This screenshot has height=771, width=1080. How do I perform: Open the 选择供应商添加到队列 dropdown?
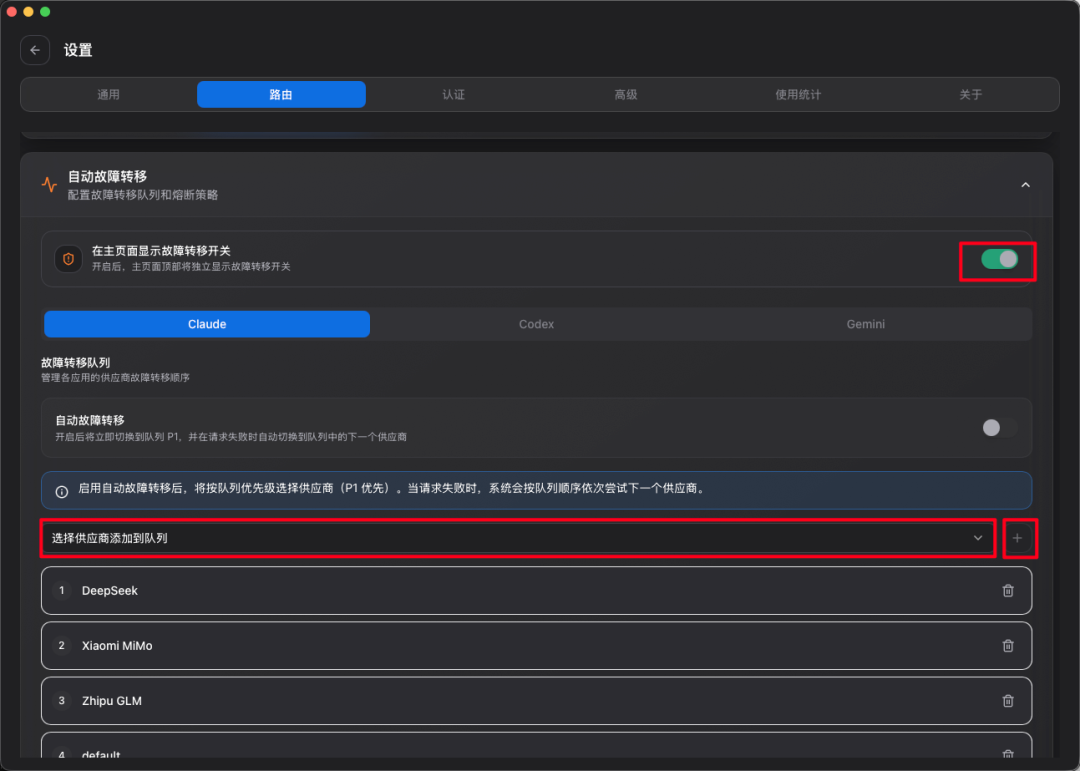coord(517,538)
